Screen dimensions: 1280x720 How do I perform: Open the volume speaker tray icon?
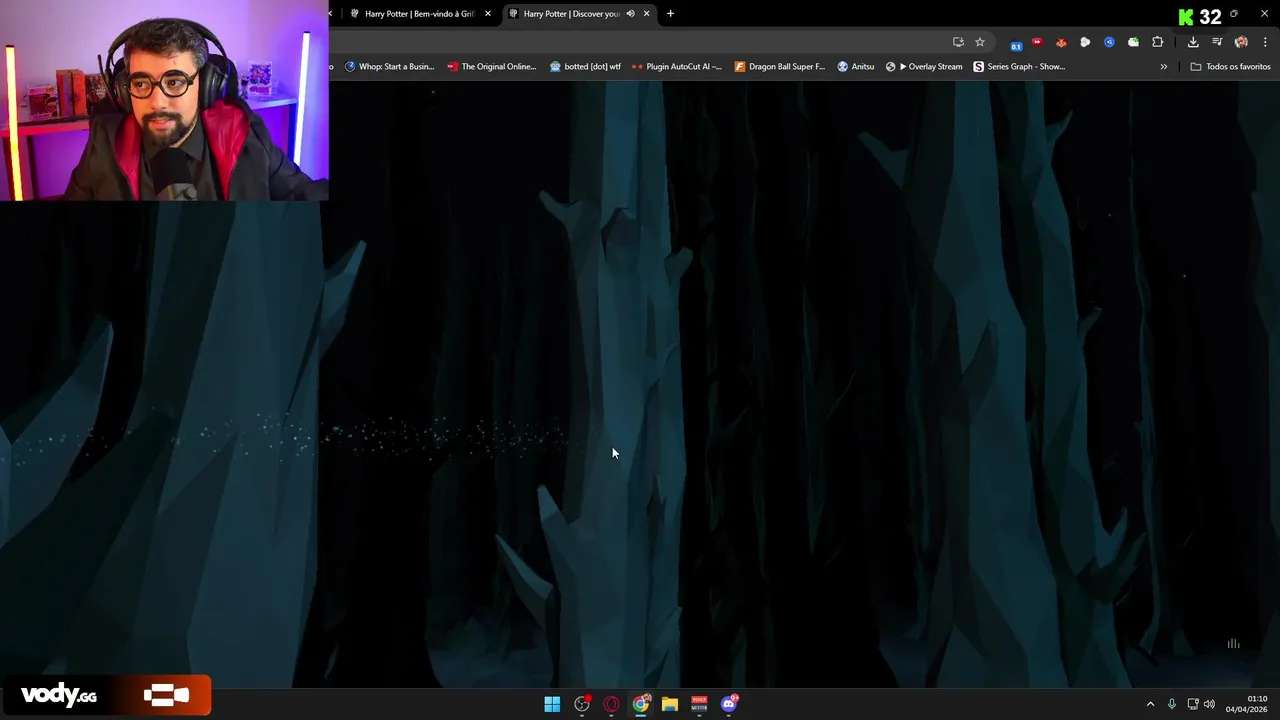click(1209, 704)
